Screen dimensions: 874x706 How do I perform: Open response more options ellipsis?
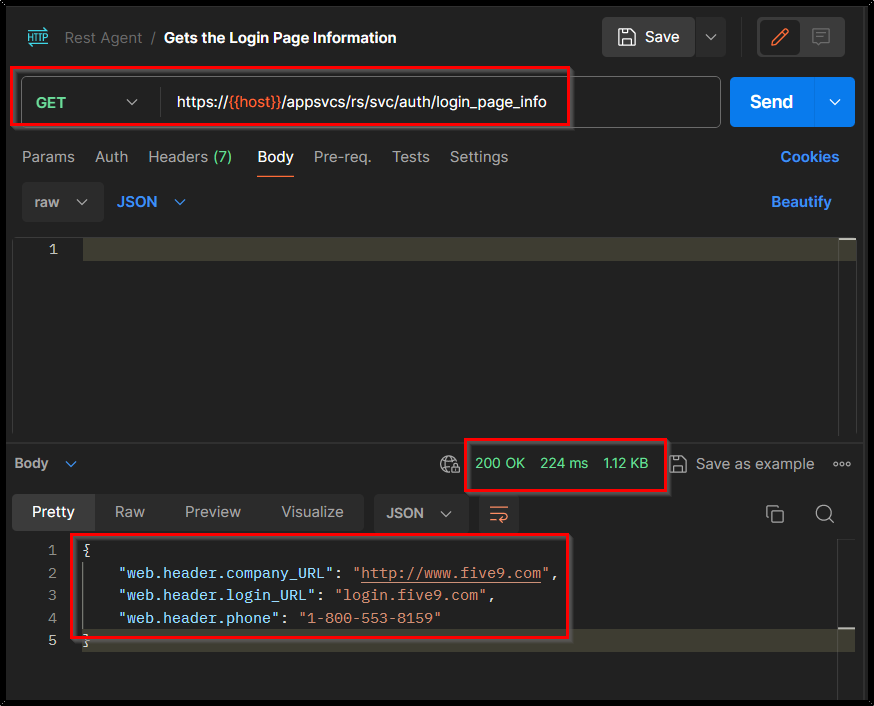(x=842, y=464)
